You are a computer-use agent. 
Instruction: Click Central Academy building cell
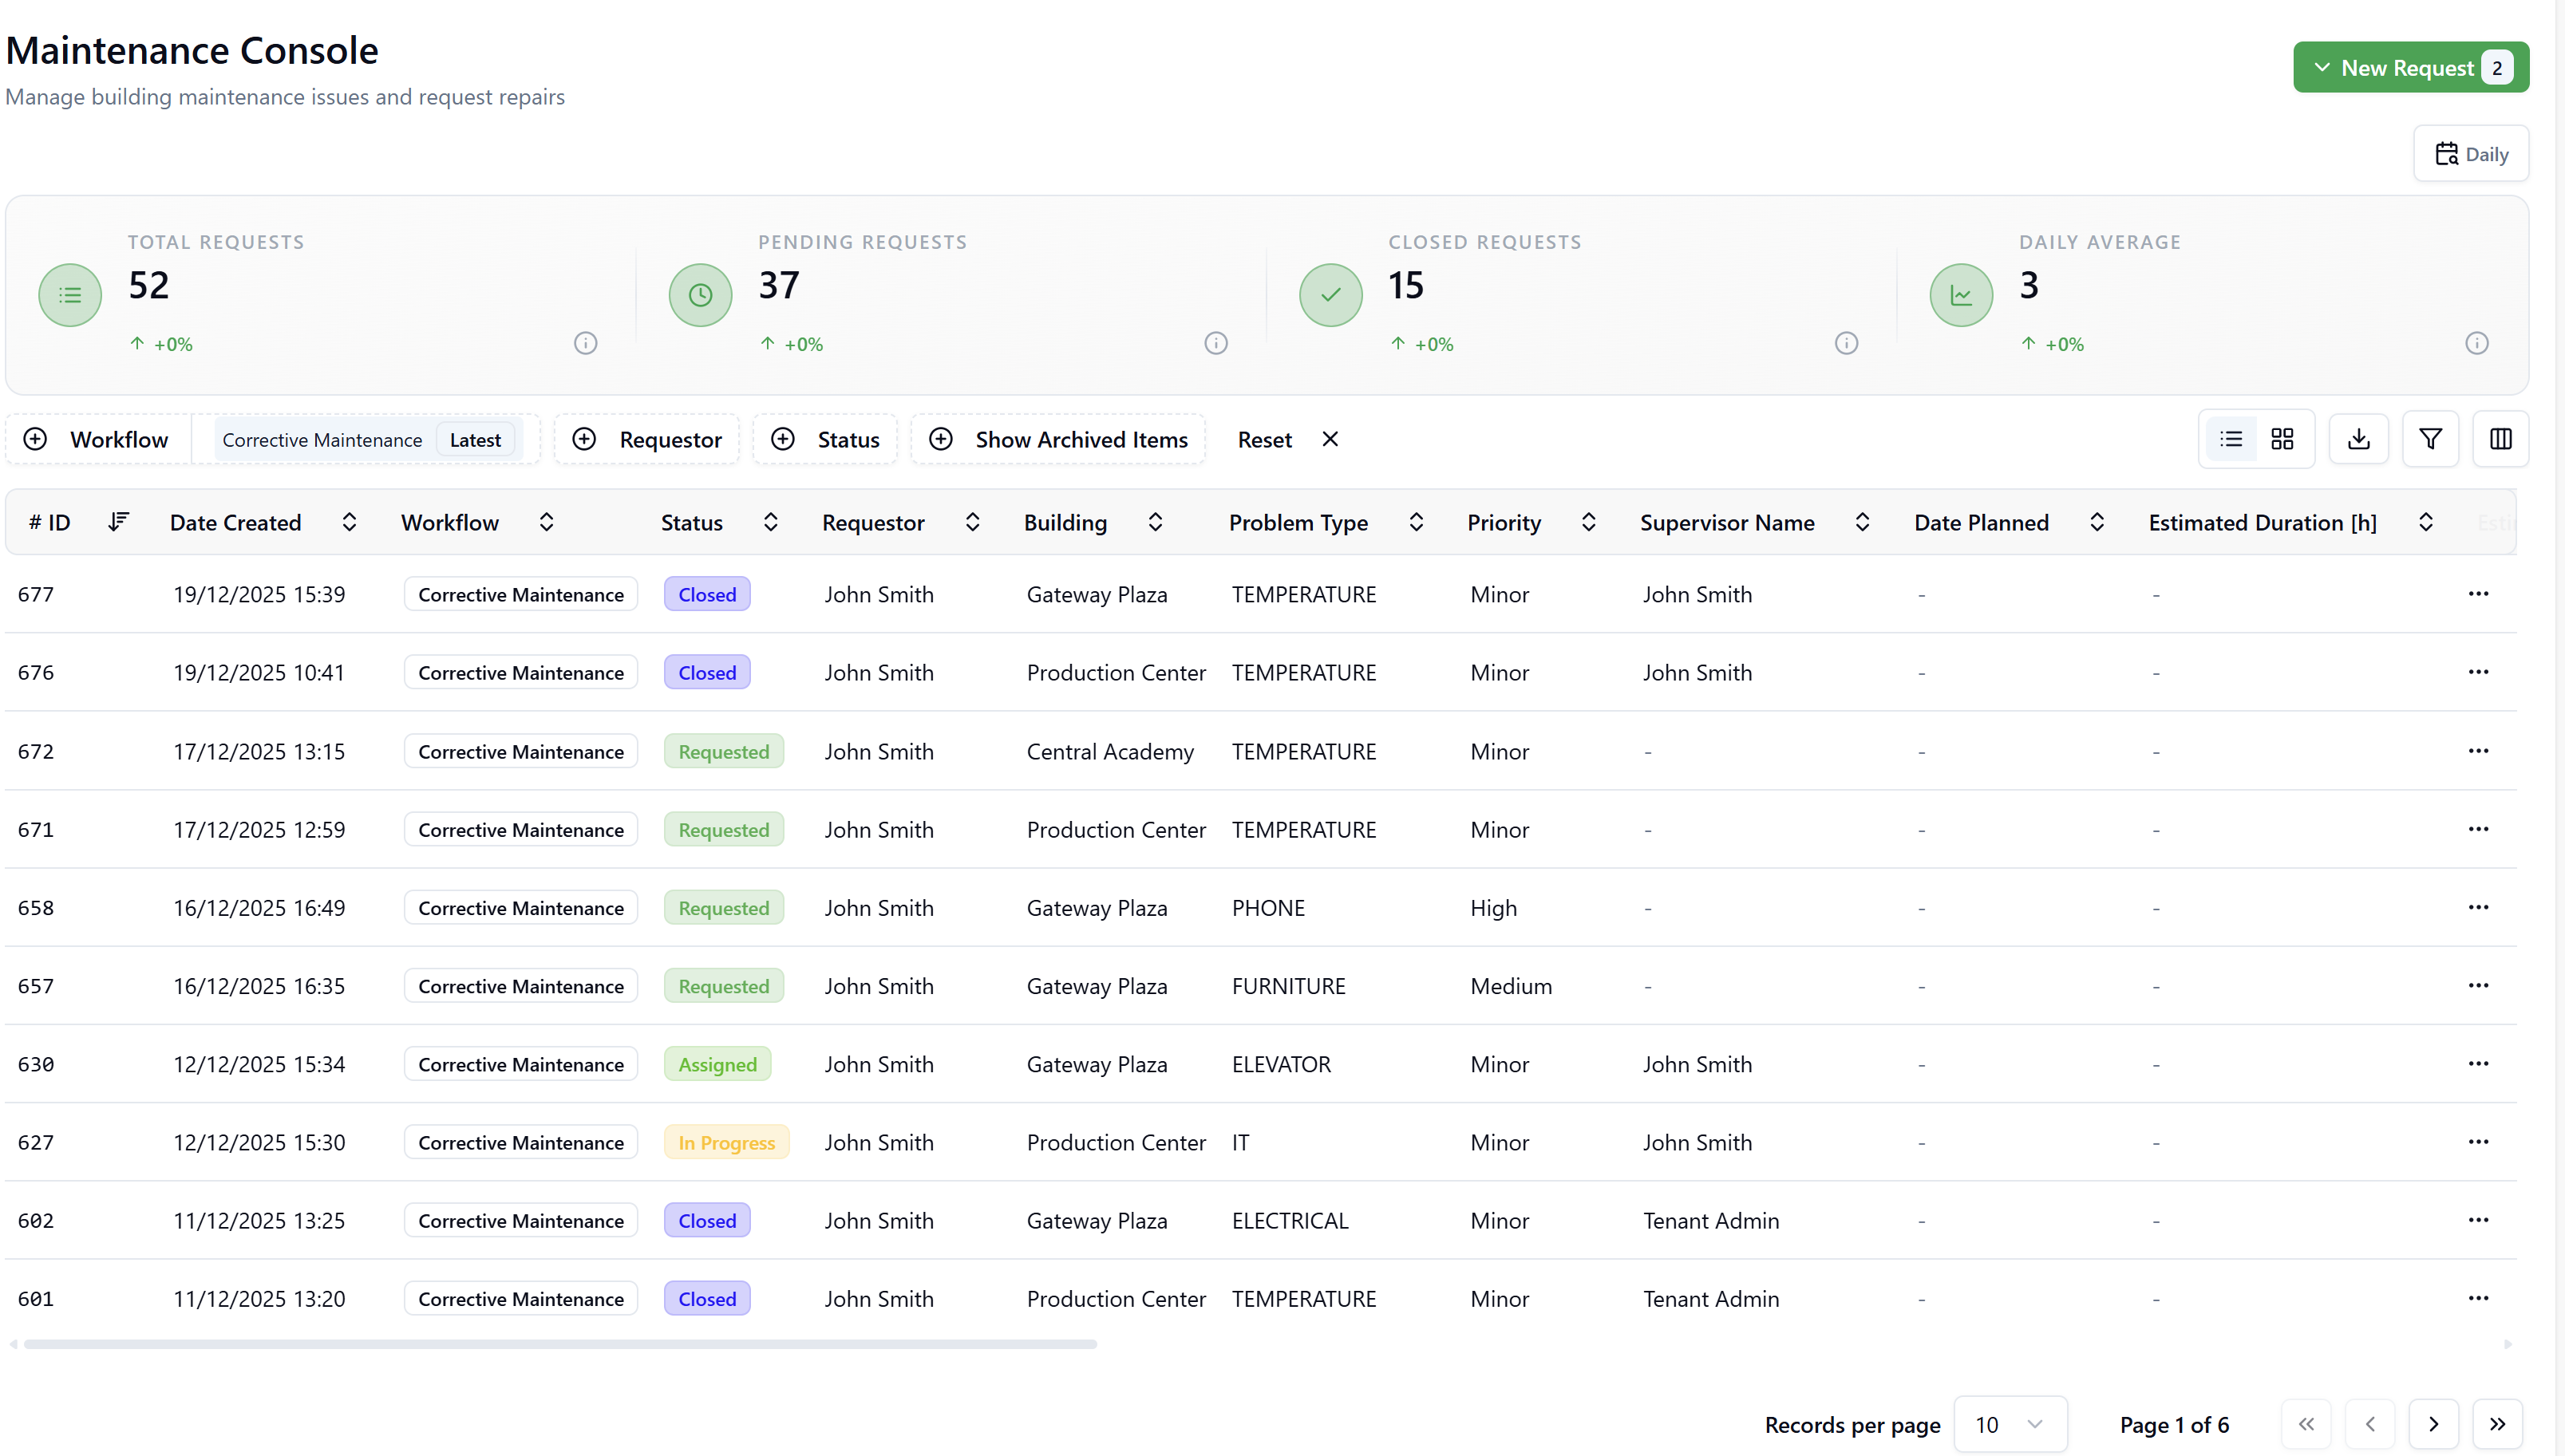click(x=1110, y=751)
